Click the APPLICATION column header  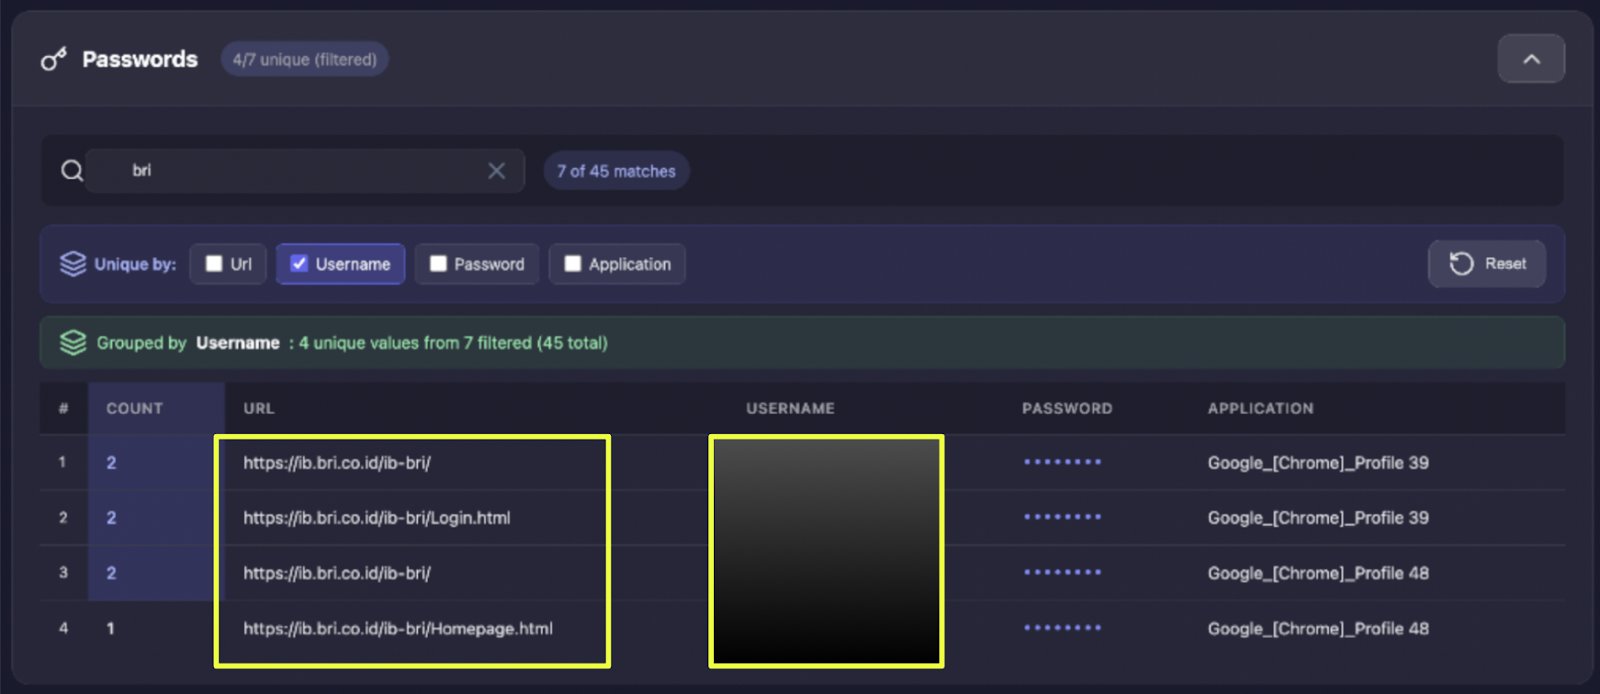(1260, 408)
